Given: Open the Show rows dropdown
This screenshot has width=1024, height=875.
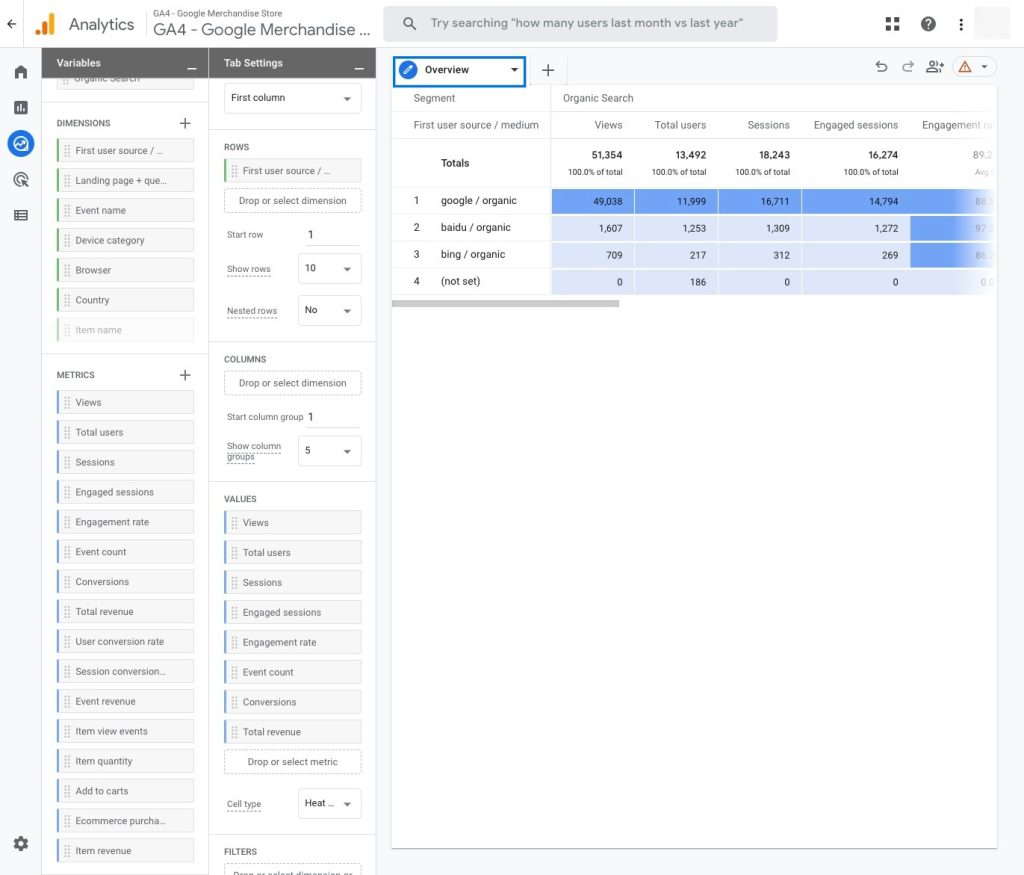Looking at the screenshot, I should pos(330,269).
